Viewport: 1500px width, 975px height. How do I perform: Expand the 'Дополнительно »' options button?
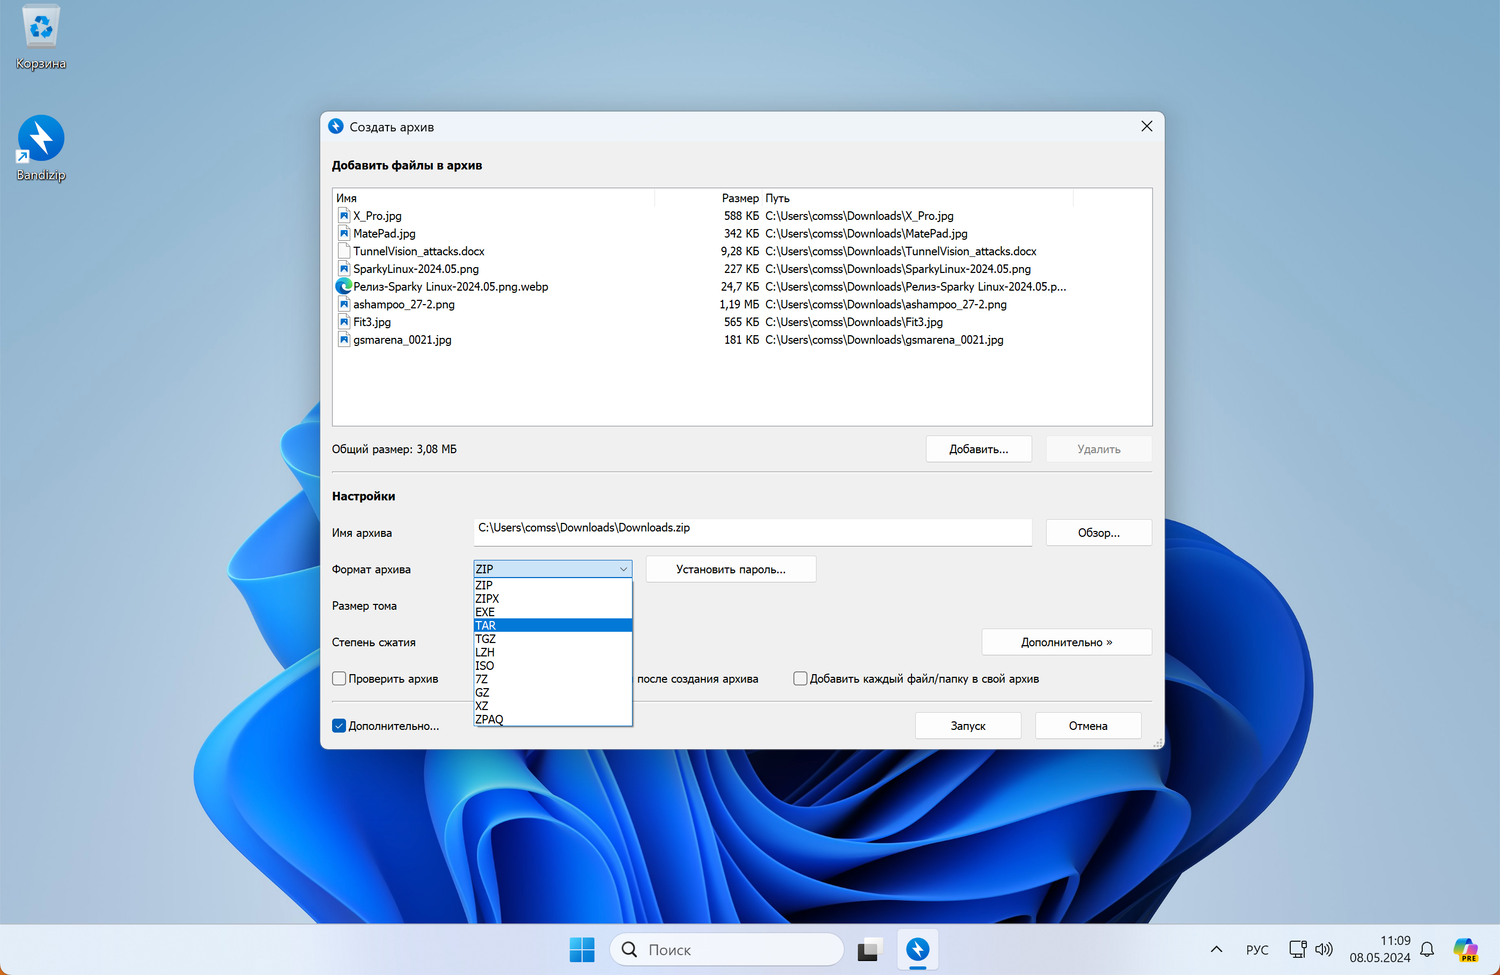[x=1066, y=642]
